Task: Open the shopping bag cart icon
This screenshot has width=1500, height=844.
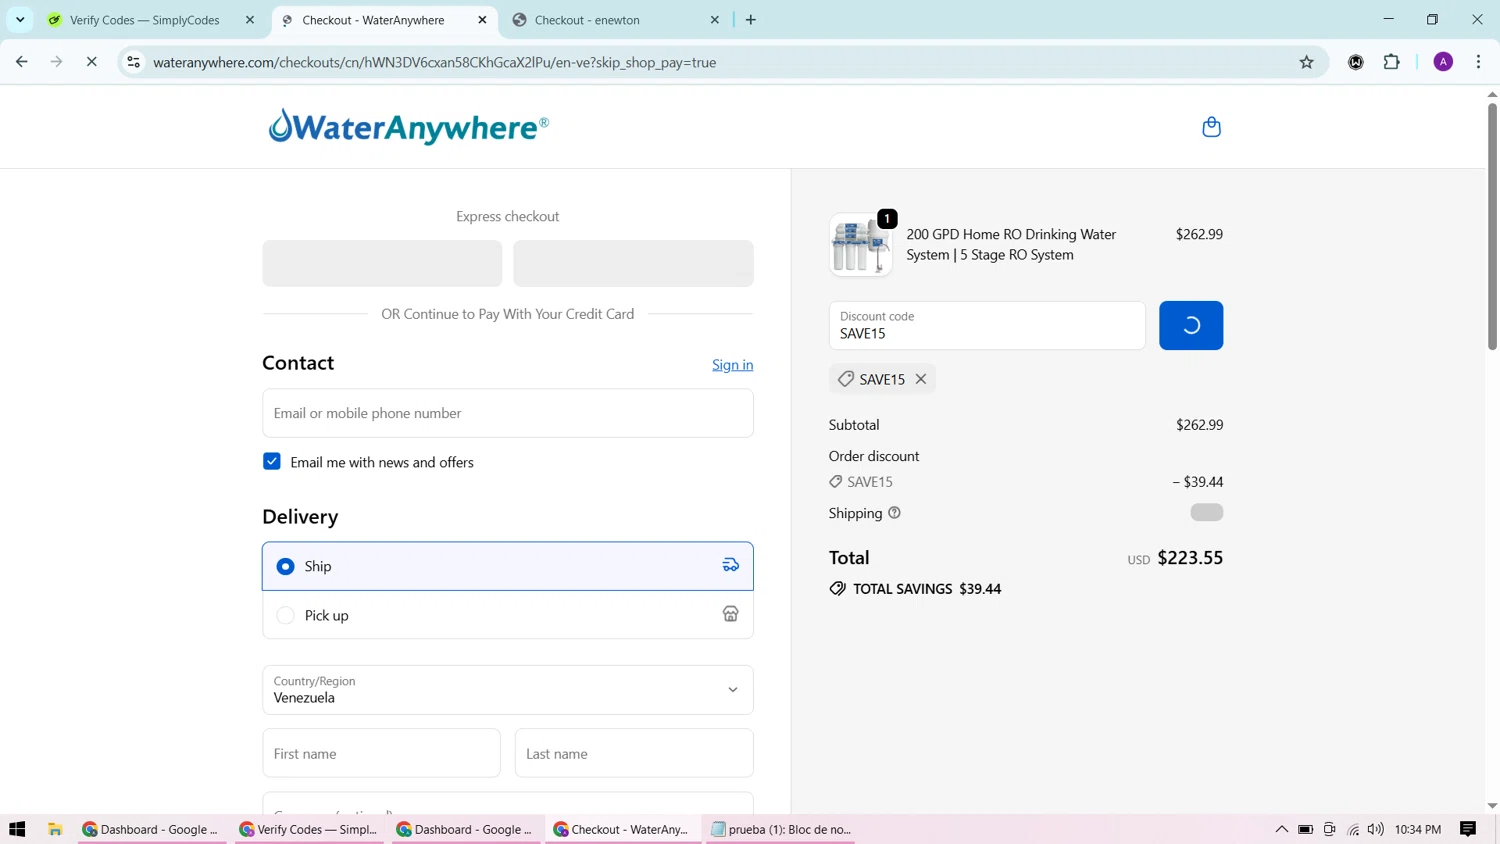Action: tap(1211, 127)
